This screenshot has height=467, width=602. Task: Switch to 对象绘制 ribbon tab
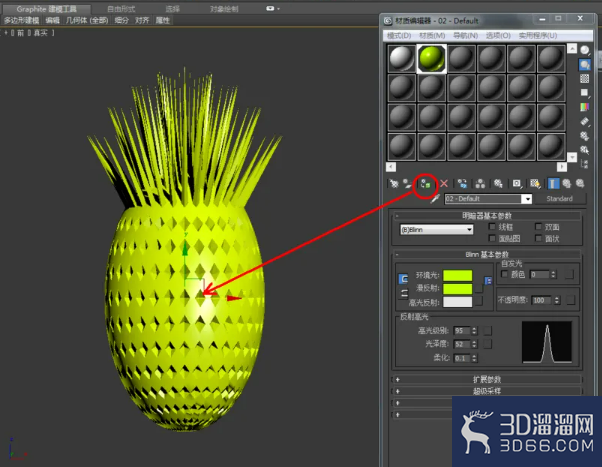[x=224, y=9]
